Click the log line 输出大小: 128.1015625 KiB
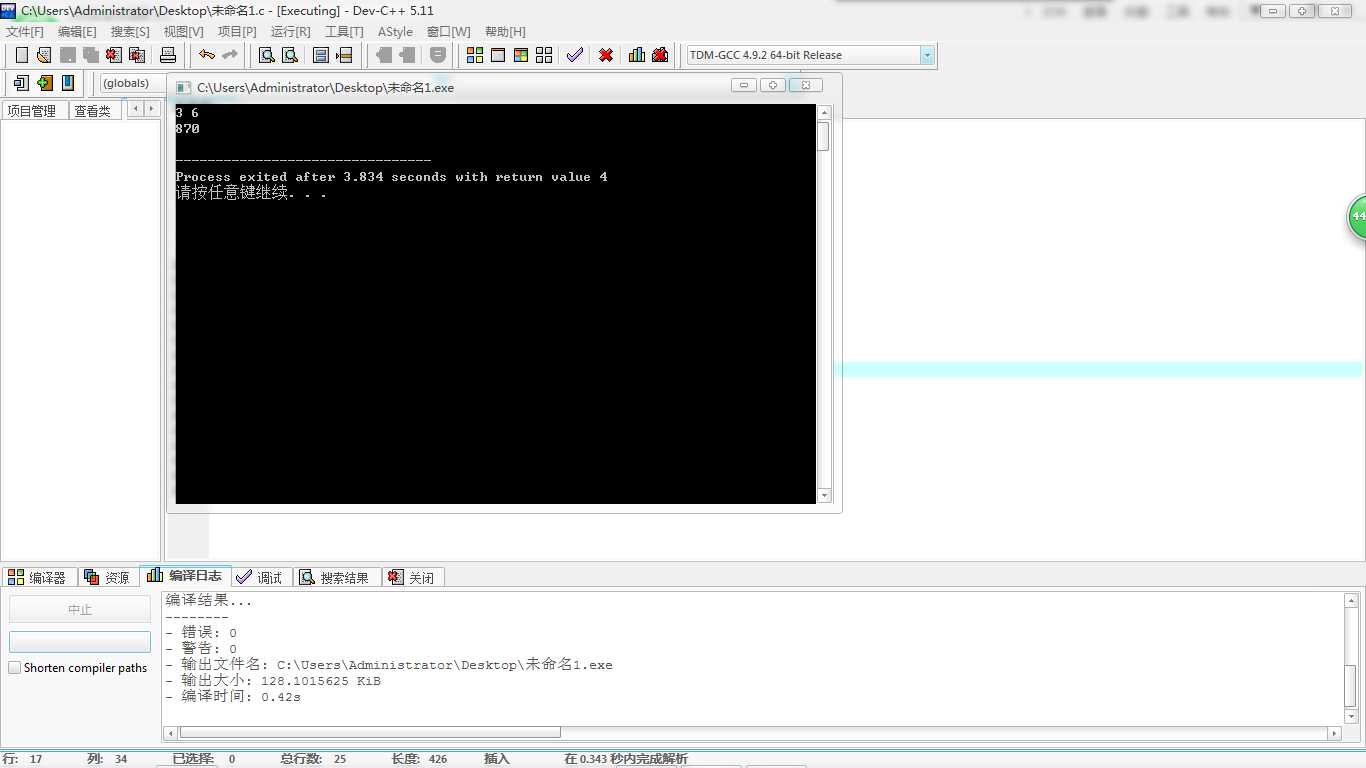 (x=273, y=681)
